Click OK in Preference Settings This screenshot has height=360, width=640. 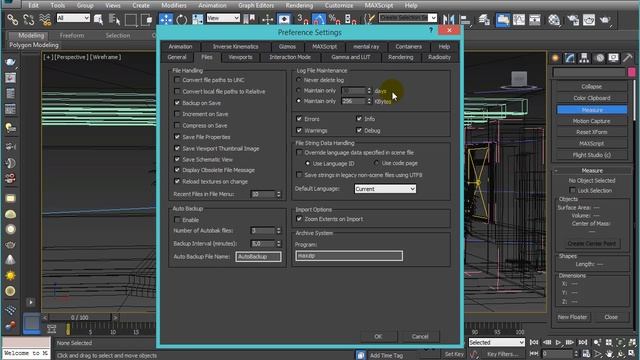[x=378, y=336]
